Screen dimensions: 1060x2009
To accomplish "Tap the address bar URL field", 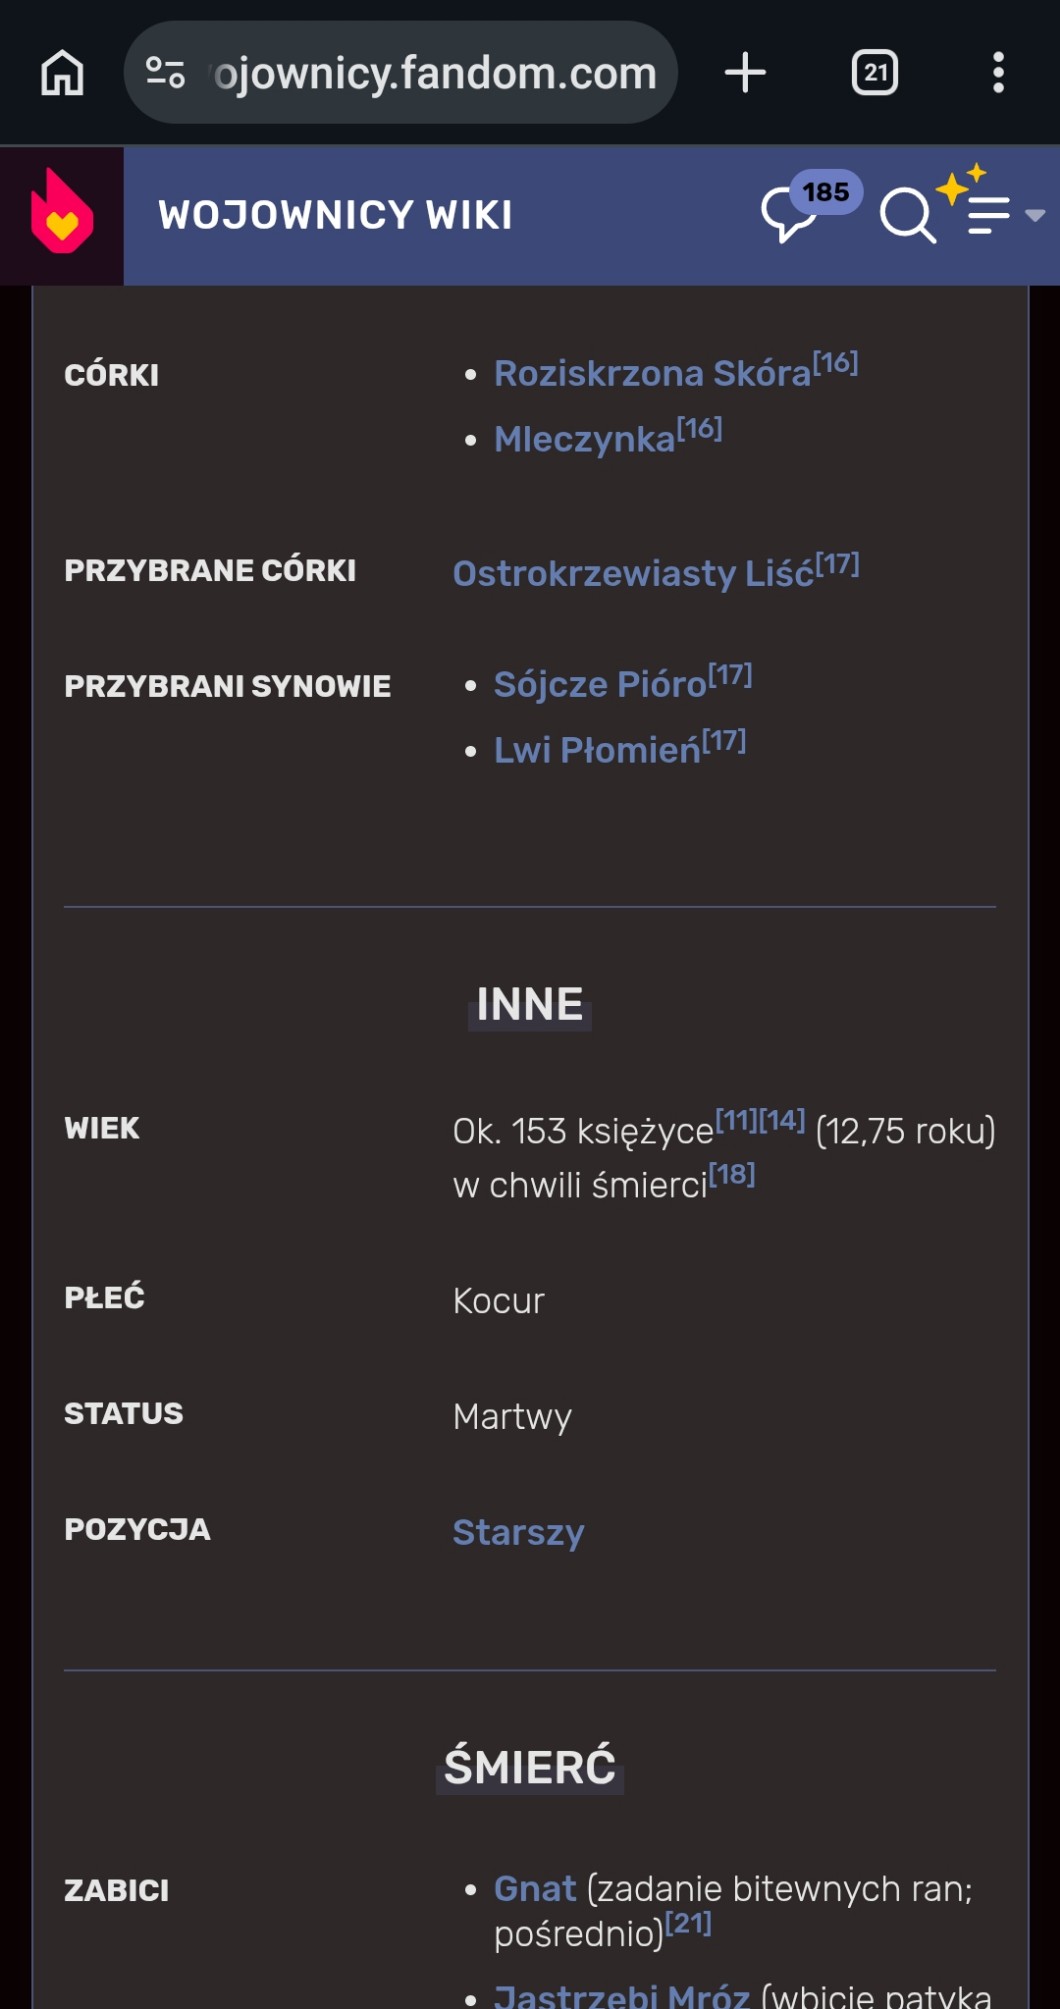I will pos(435,73).
